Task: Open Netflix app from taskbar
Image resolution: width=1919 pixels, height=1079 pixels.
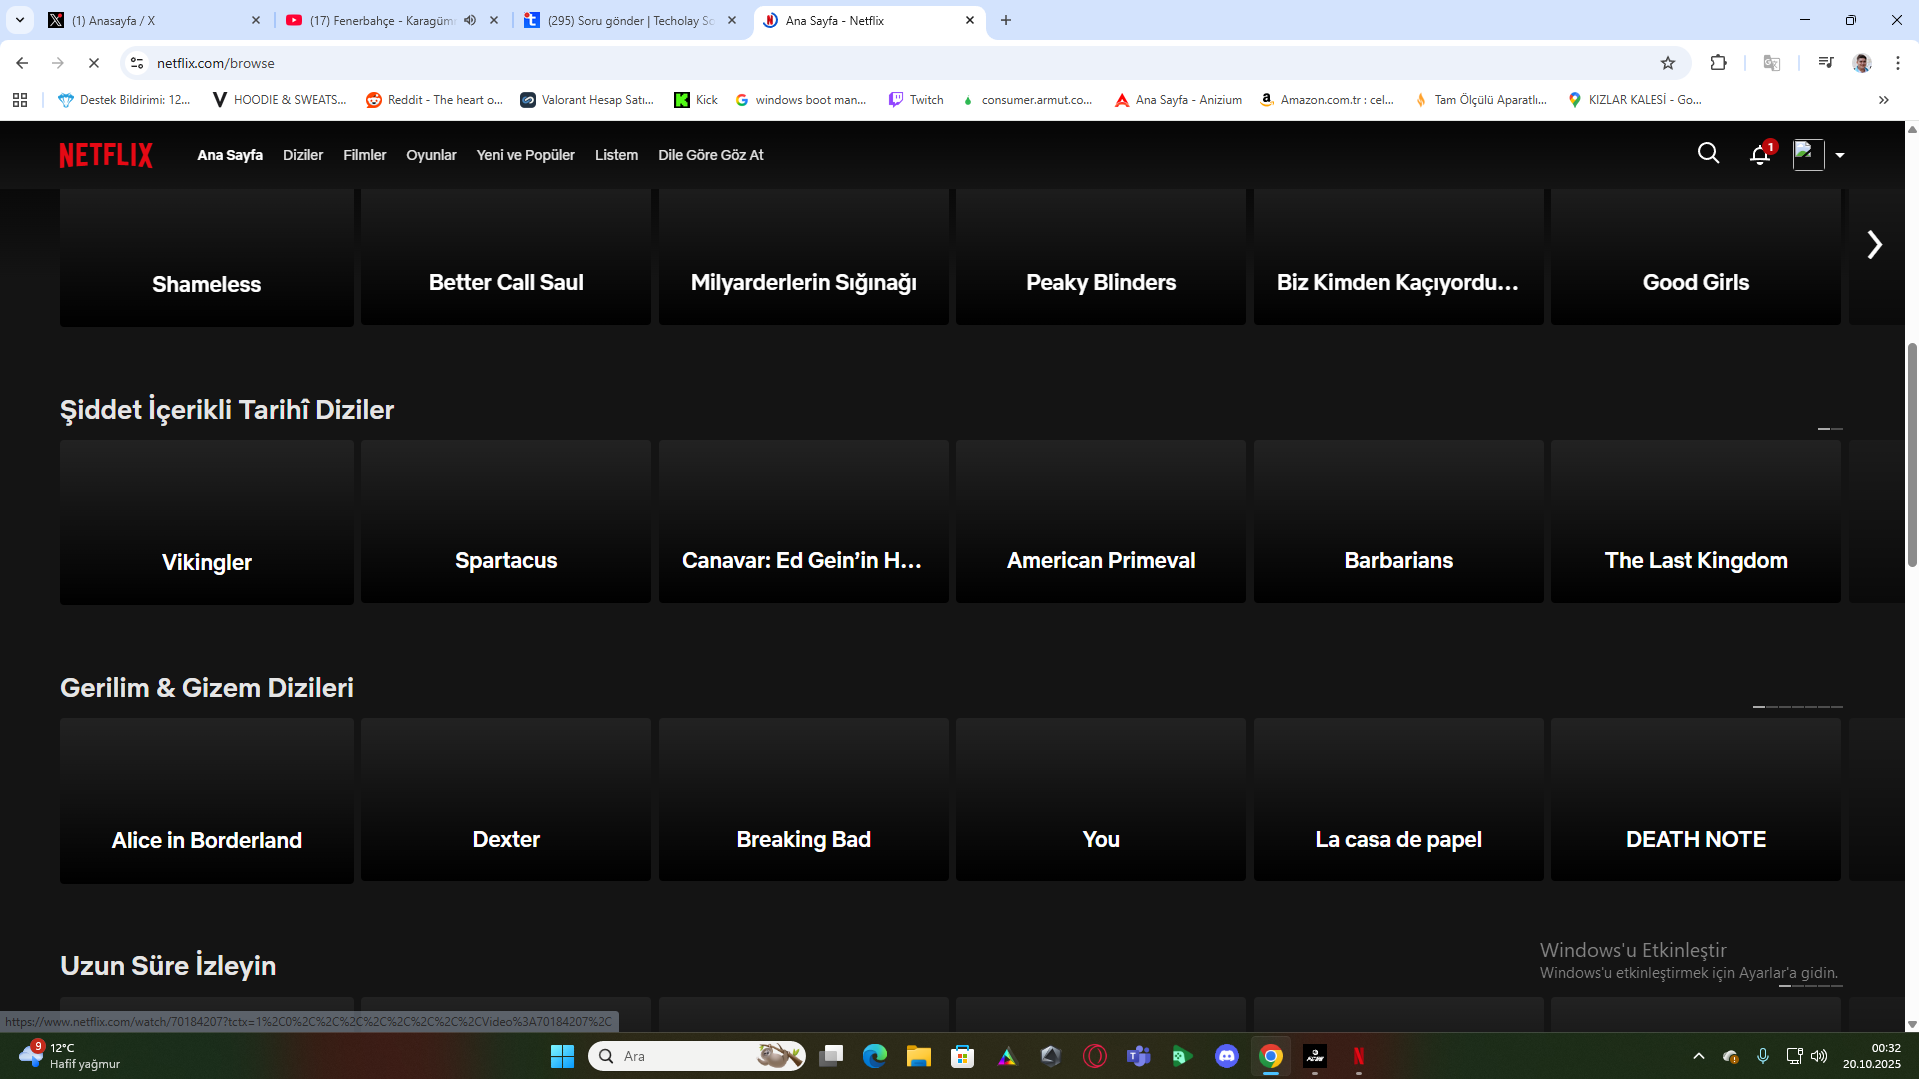Action: tap(1359, 1056)
